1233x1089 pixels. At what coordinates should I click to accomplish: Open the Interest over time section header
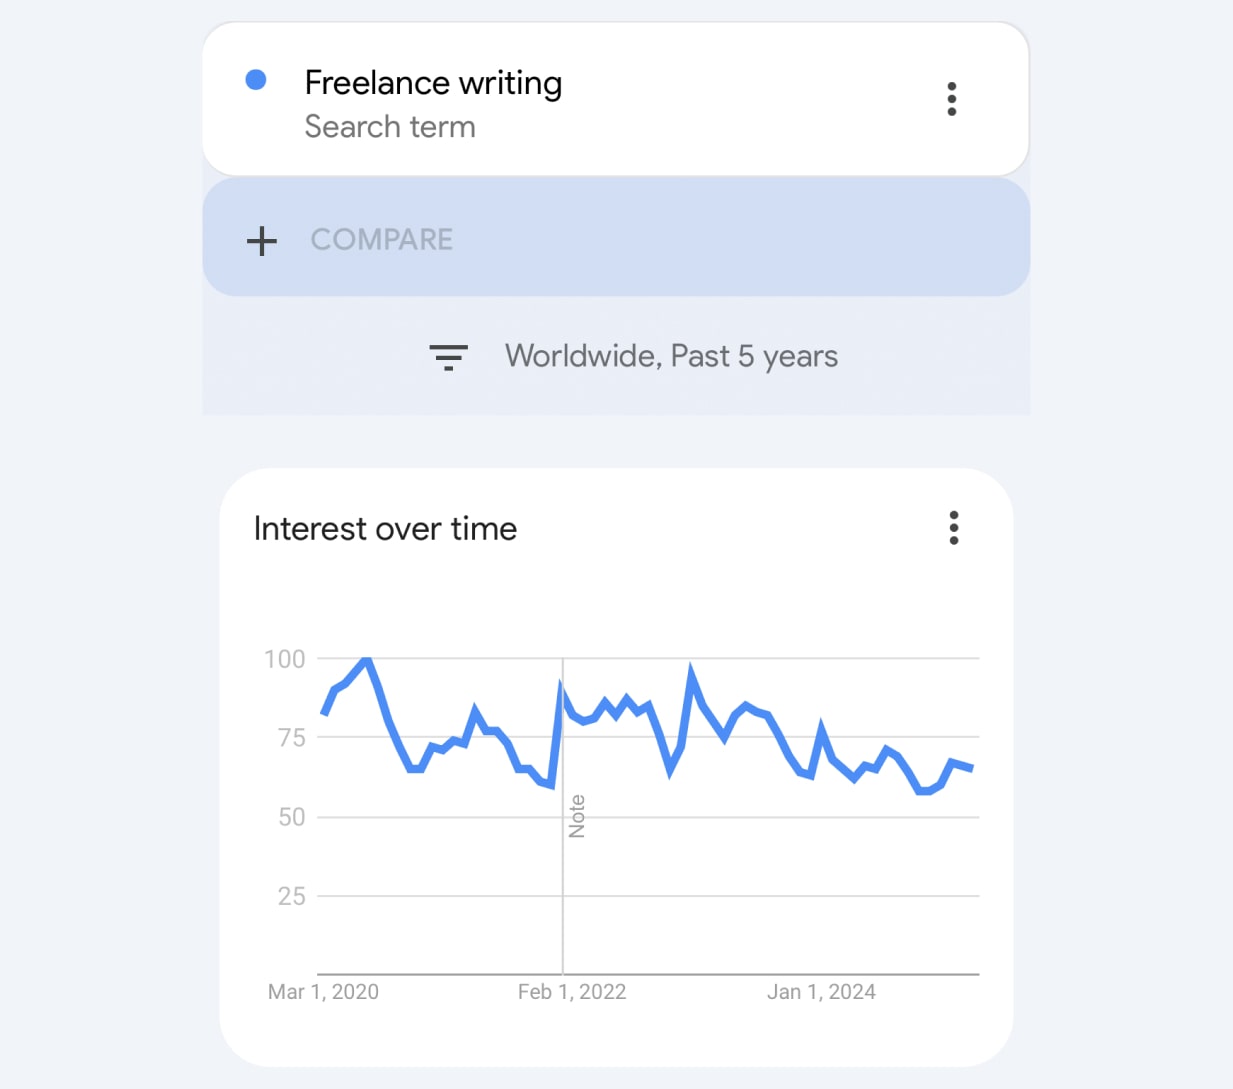(386, 528)
